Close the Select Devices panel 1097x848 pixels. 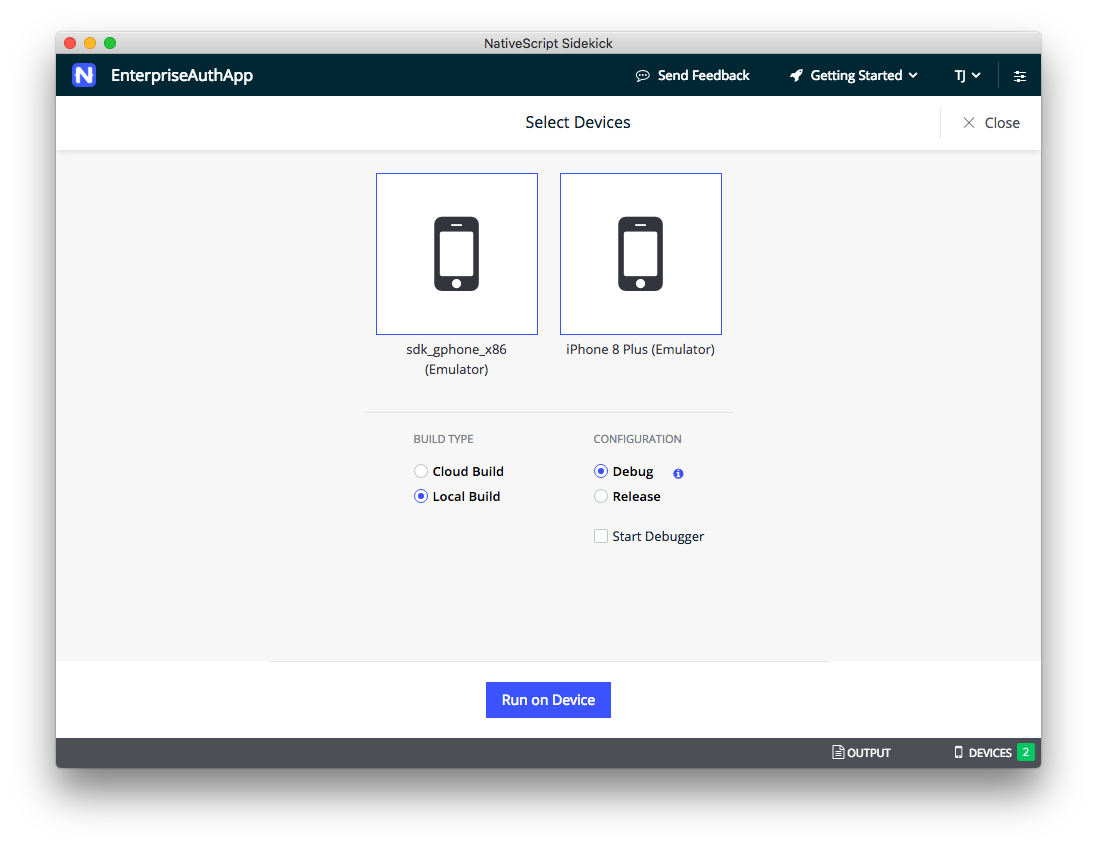991,123
